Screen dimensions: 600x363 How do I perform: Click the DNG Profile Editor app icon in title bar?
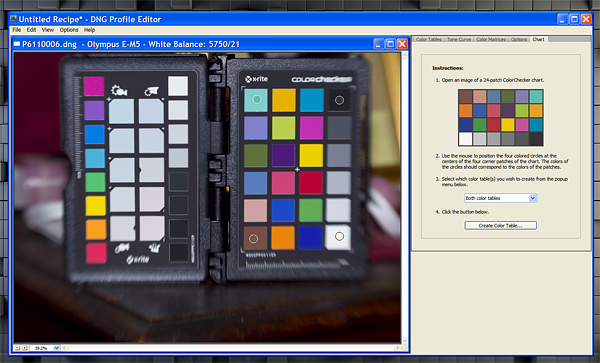14,19
